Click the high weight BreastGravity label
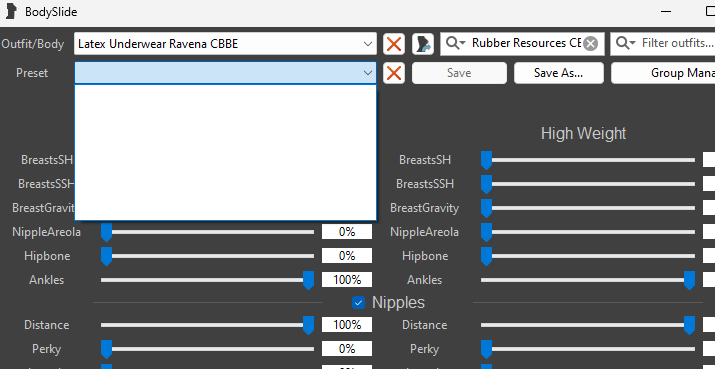This screenshot has height=369, width=715. [x=425, y=208]
